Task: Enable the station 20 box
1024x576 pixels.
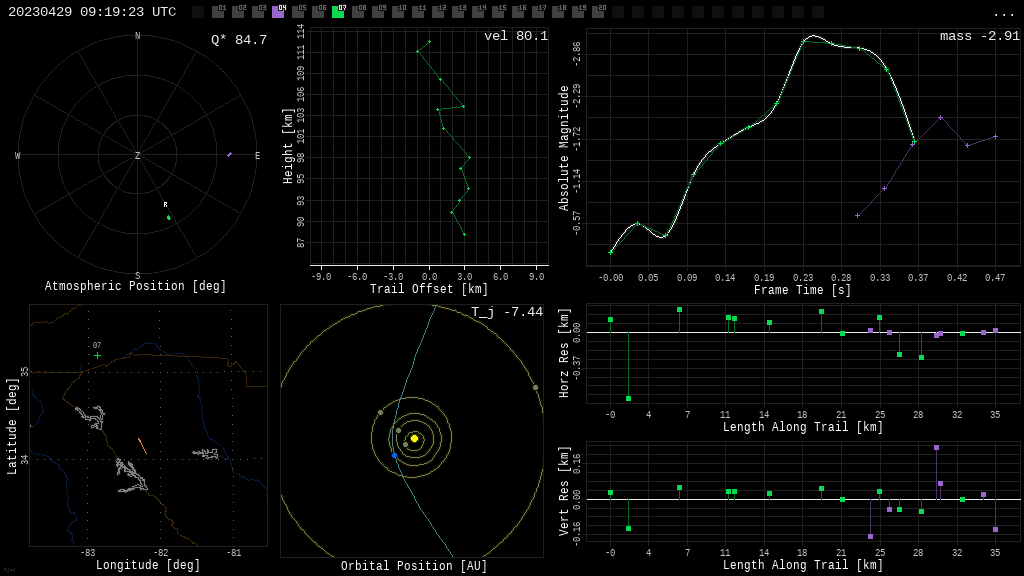Action: (x=598, y=12)
